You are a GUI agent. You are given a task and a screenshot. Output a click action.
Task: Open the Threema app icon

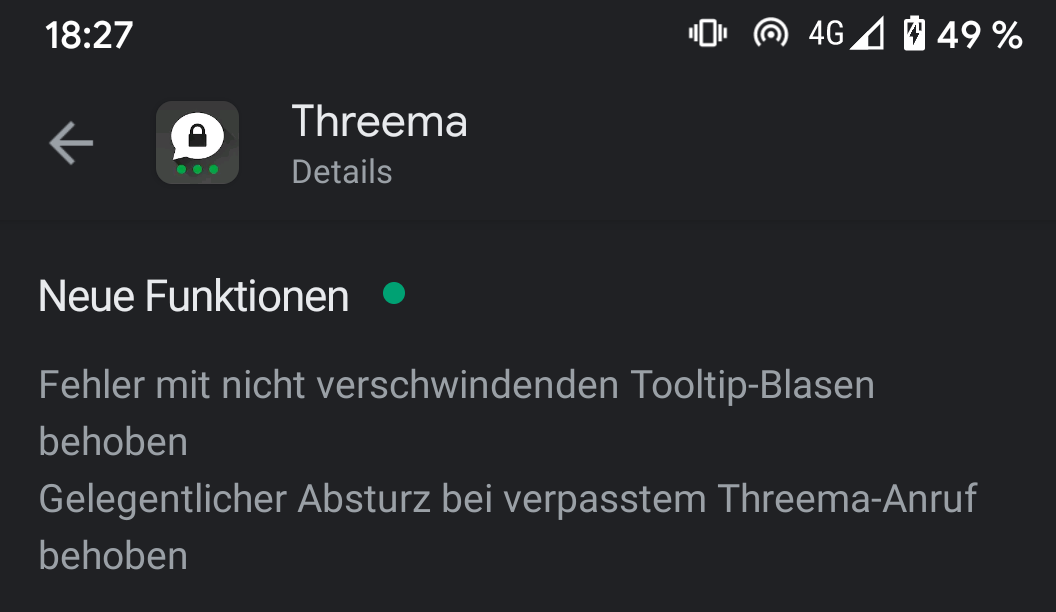[x=197, y=143]
